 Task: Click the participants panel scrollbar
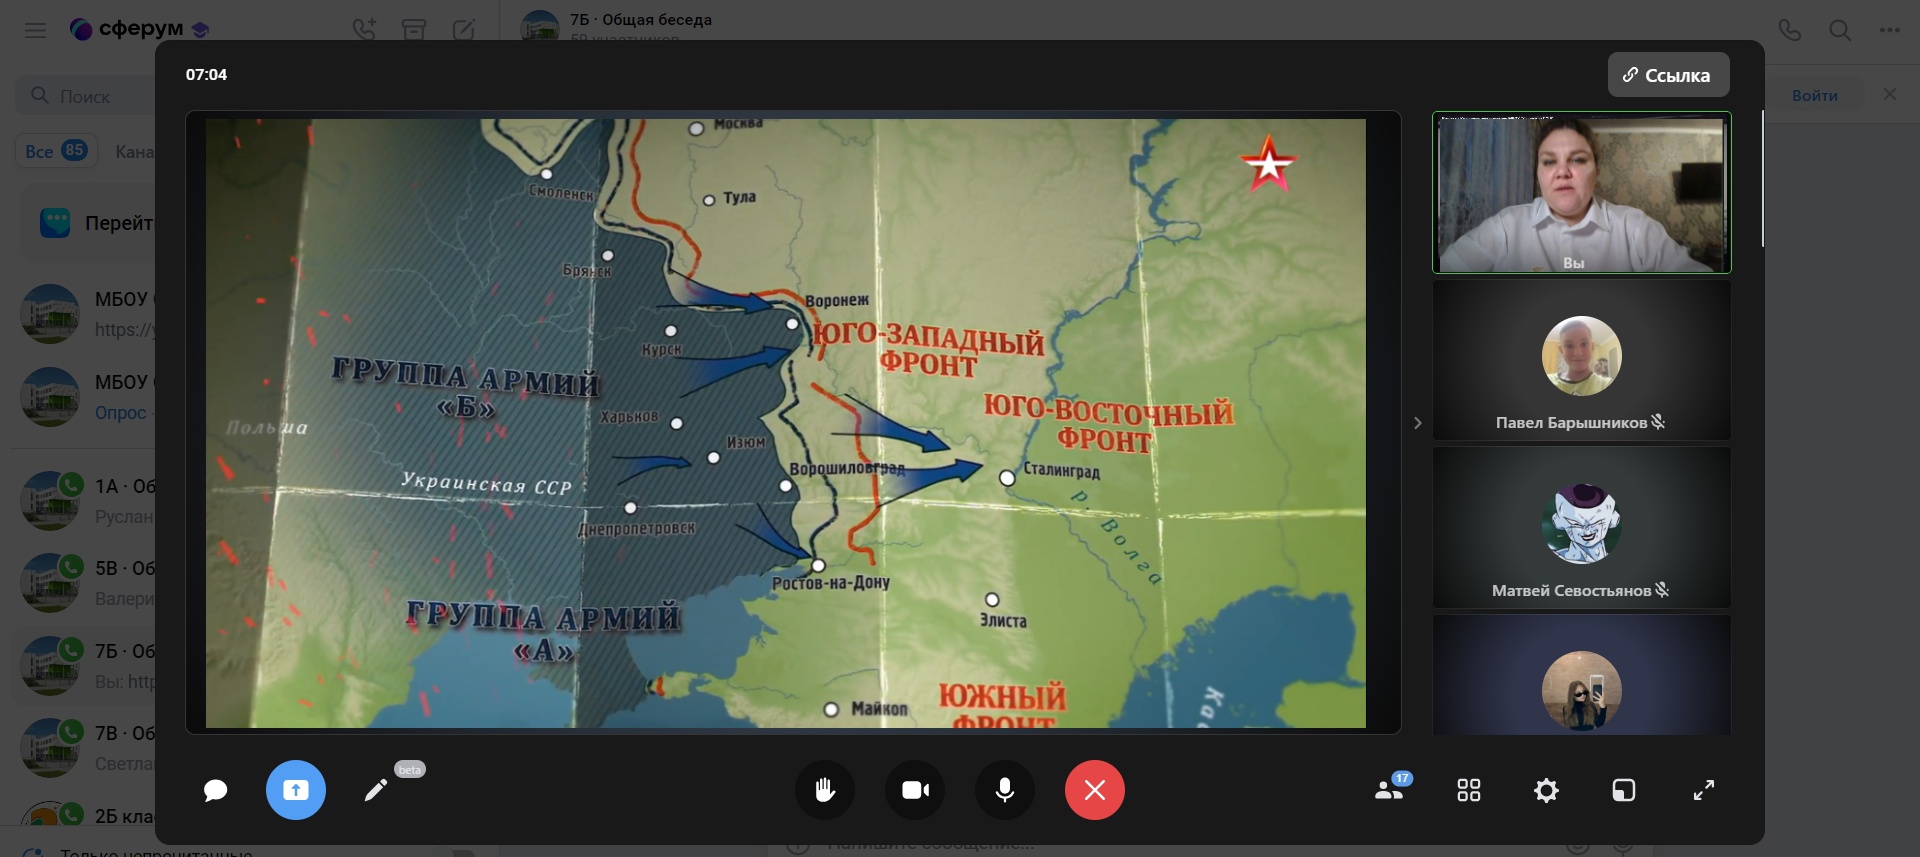point(1762,180)
